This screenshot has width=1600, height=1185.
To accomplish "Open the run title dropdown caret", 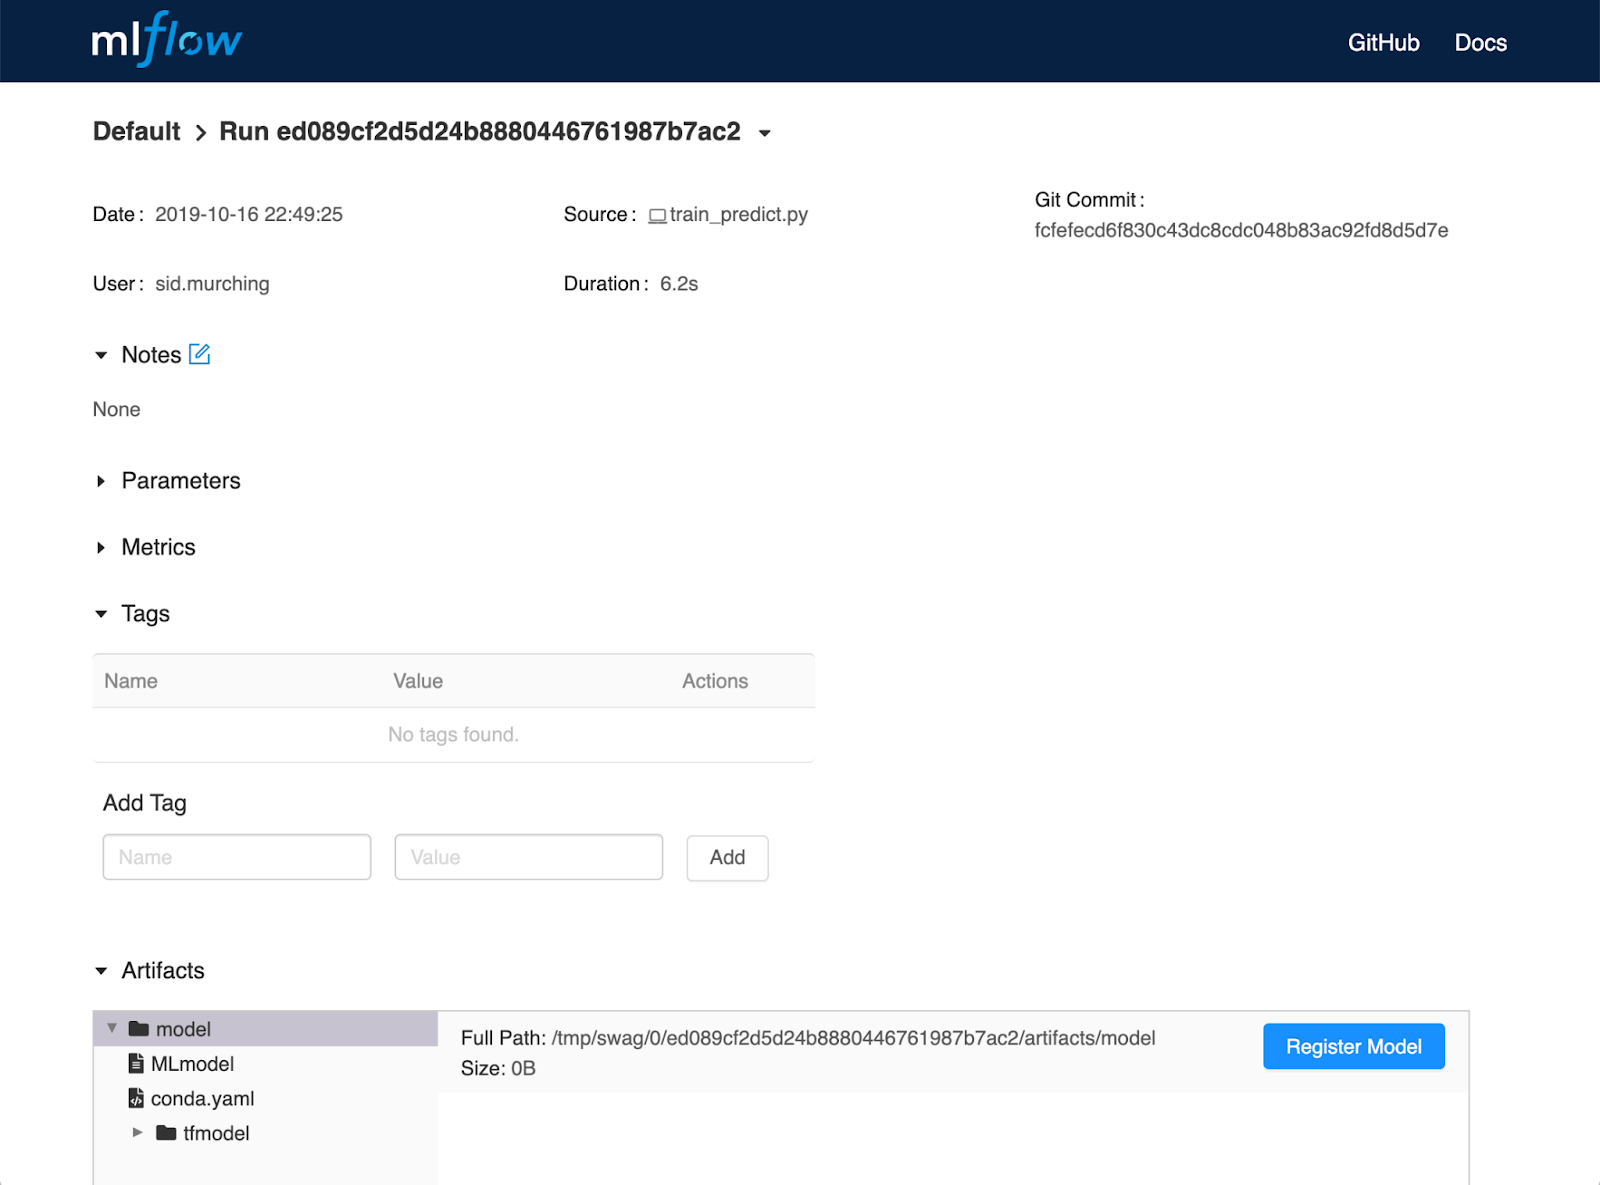I will pos(764,133).
